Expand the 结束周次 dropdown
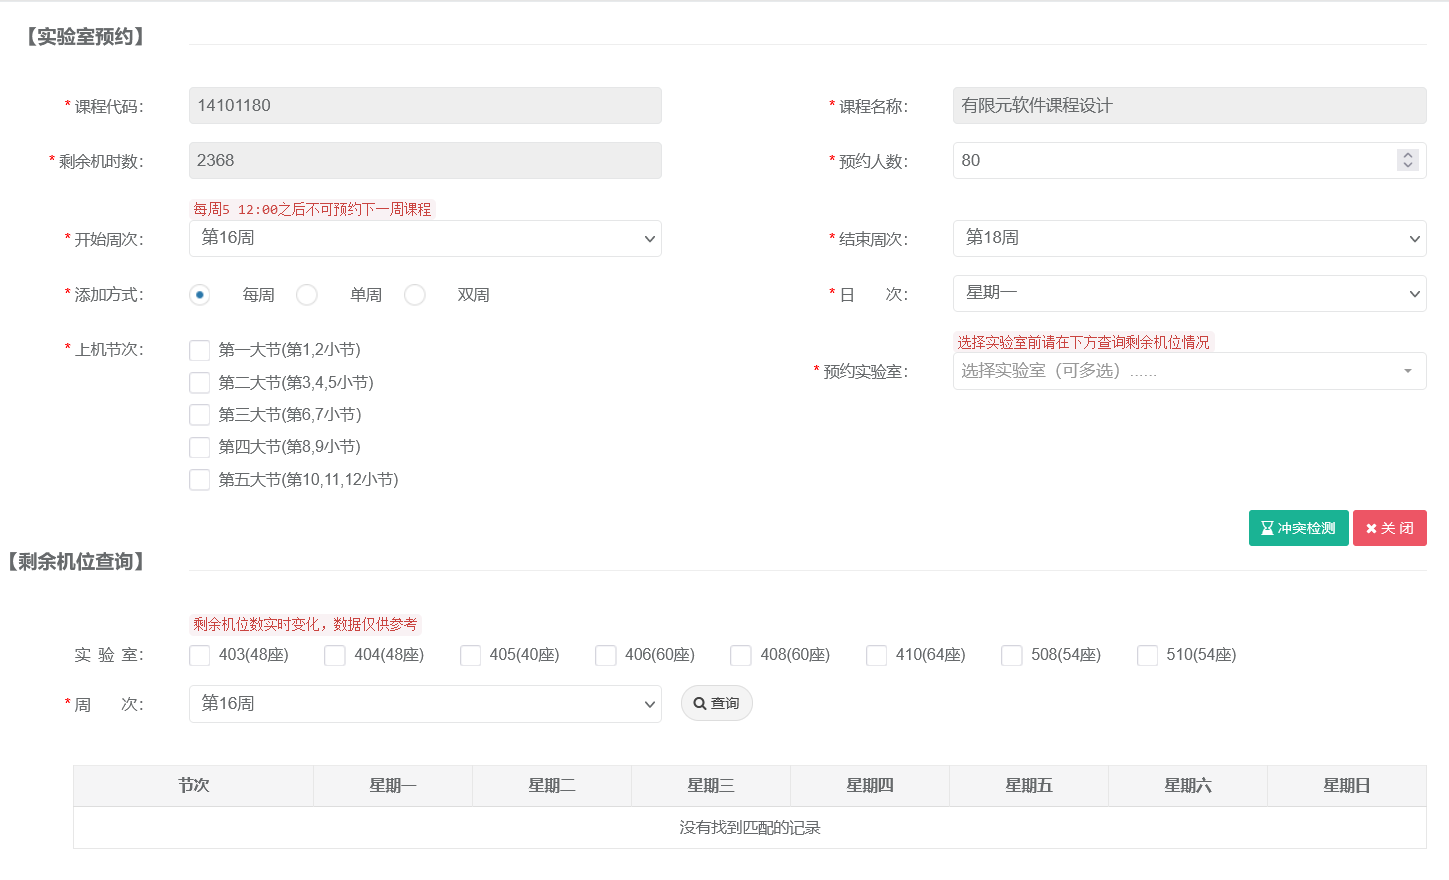 [1189, 238]
